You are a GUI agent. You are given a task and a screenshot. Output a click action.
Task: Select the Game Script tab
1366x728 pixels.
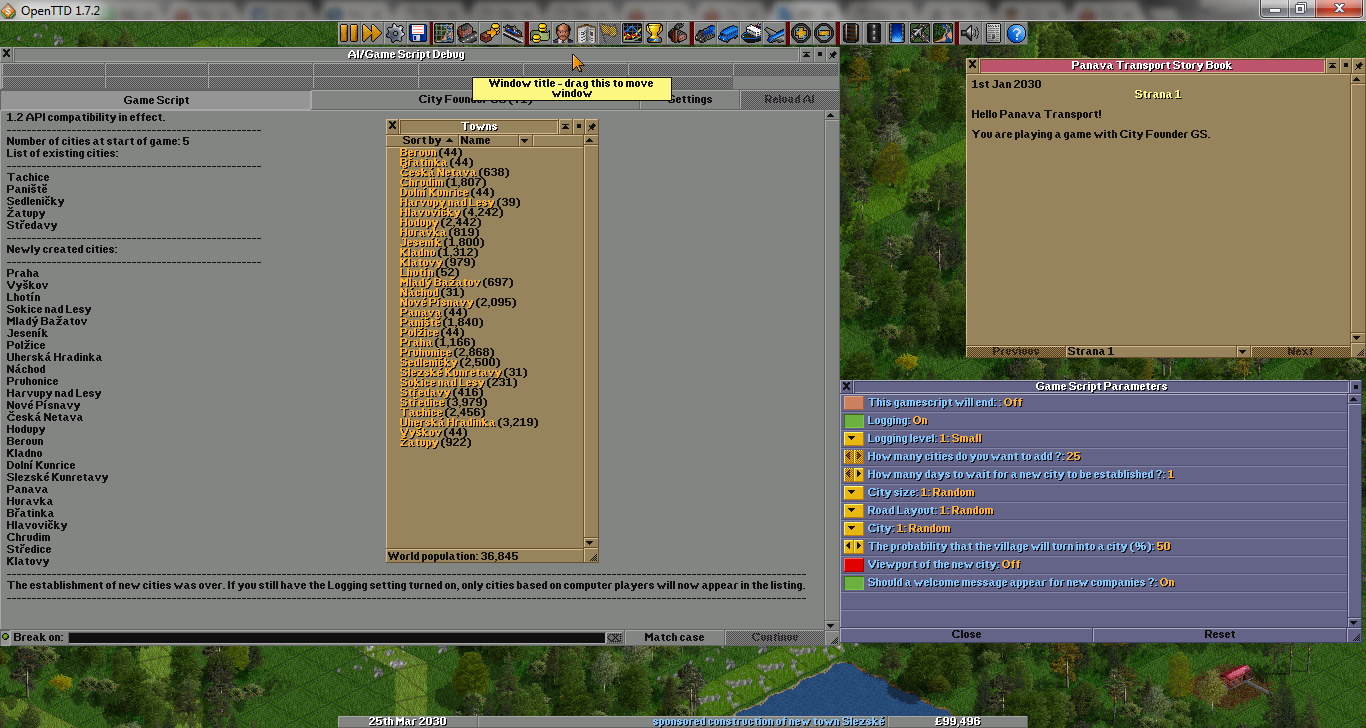click(x=156, y=100)
